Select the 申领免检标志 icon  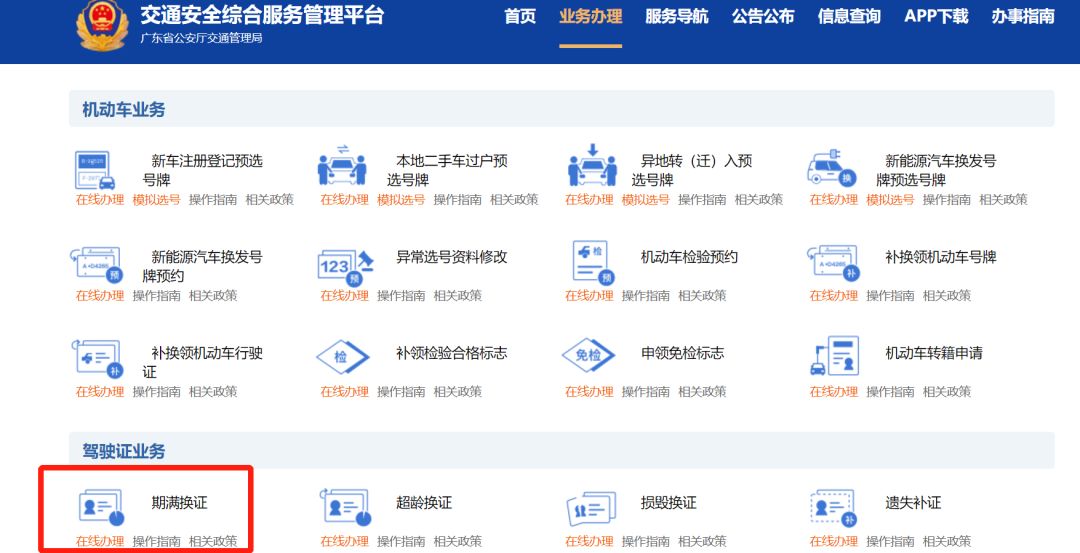pos(588,355)
